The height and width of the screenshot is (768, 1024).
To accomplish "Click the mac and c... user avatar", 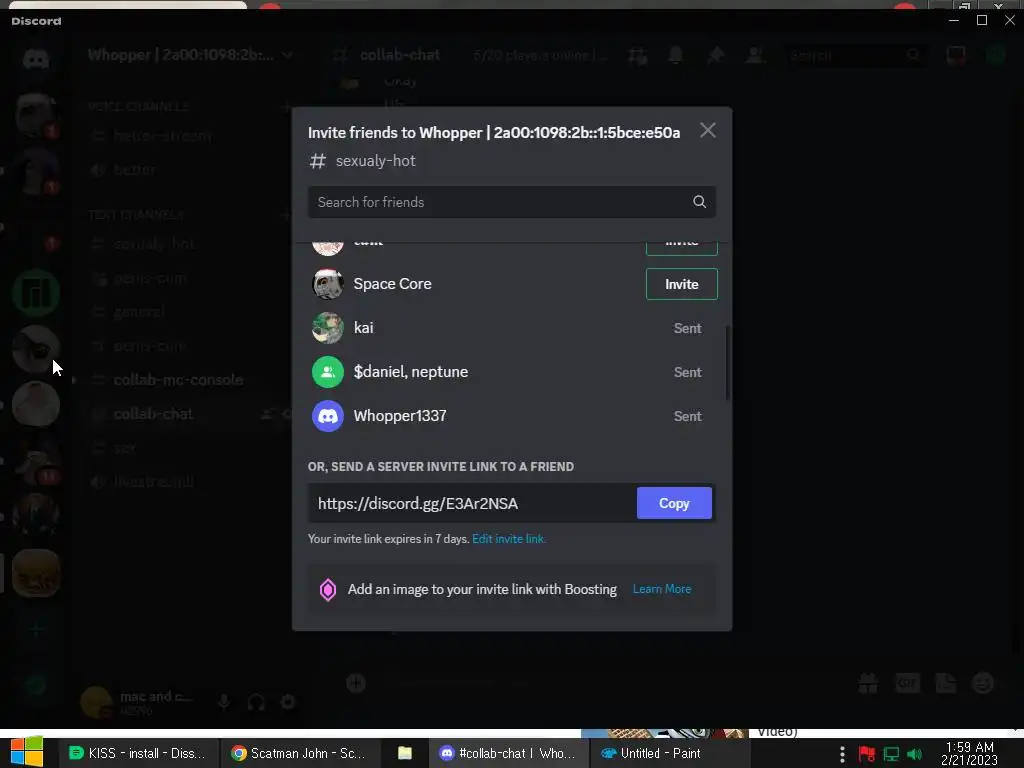I will tap(96, 702).
